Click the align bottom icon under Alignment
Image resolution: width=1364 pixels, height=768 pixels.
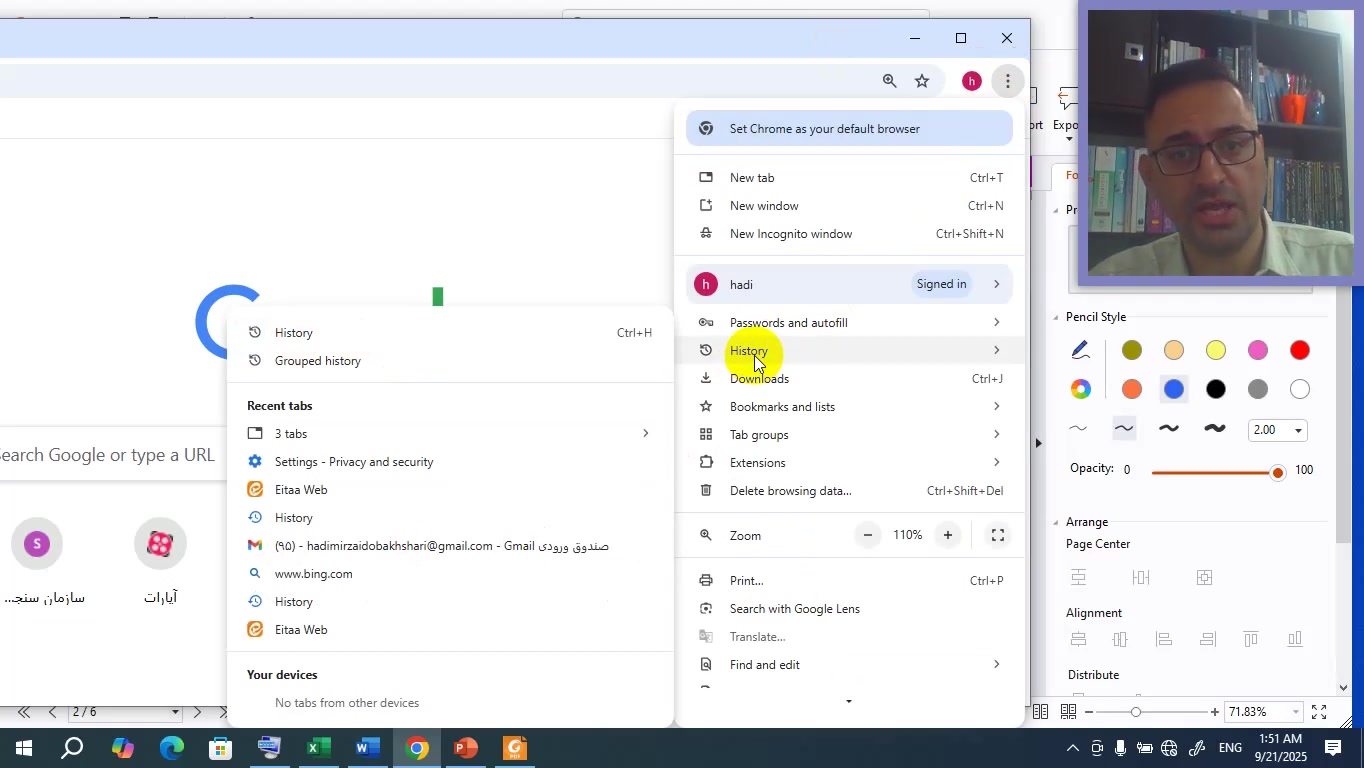(1295, 639)
